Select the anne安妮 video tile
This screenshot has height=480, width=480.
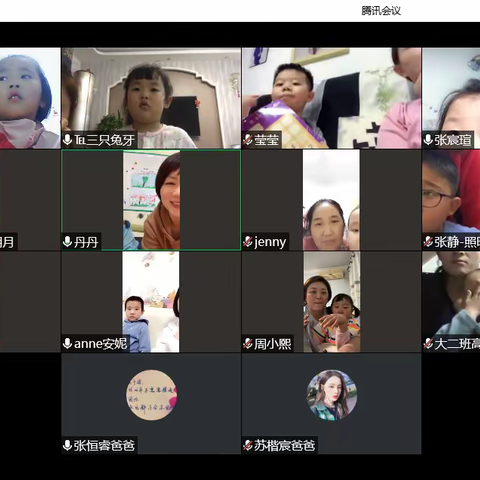coord(151,302)
